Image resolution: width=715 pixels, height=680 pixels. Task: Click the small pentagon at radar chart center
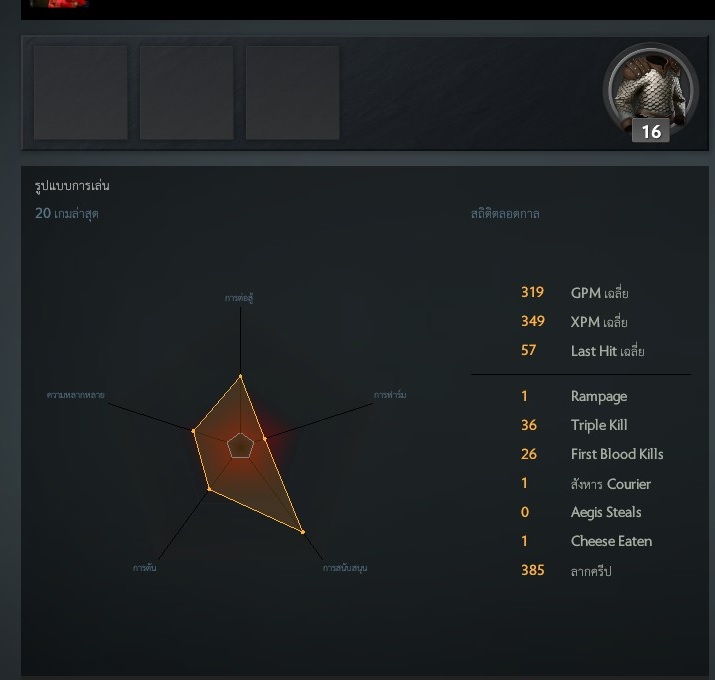240,446
